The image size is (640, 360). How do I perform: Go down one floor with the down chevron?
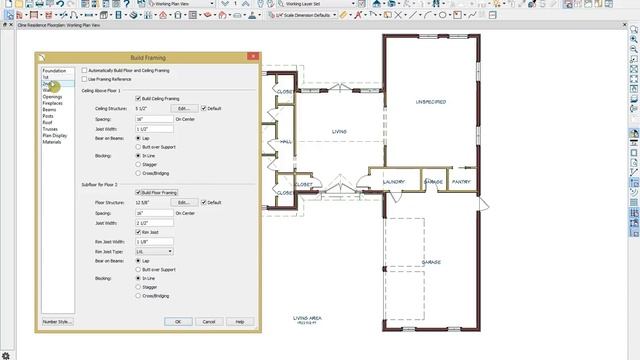224,4
